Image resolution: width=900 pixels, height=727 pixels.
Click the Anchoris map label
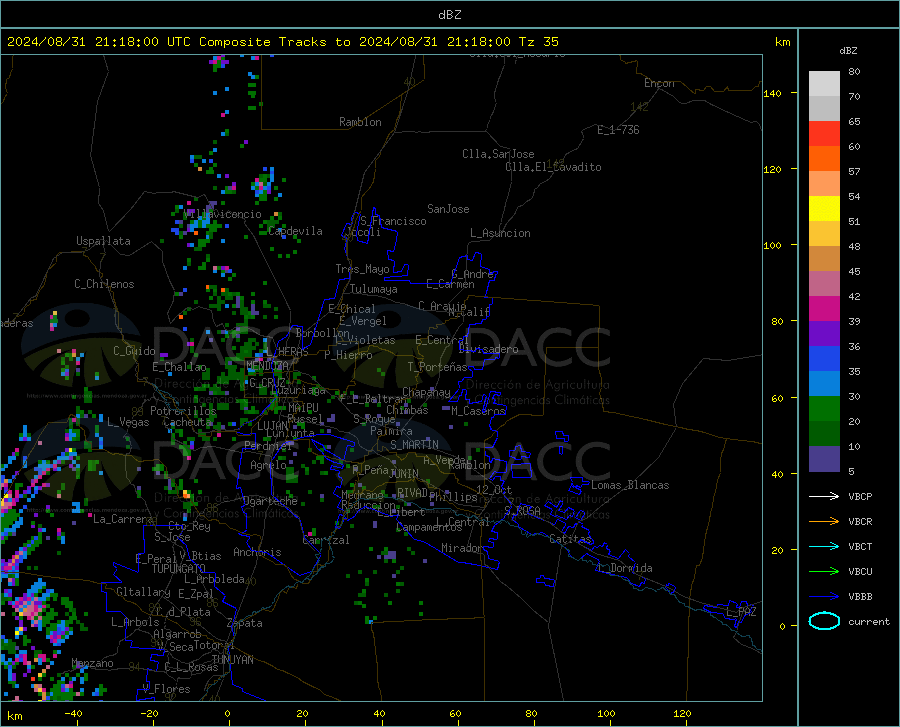(257, 552)
